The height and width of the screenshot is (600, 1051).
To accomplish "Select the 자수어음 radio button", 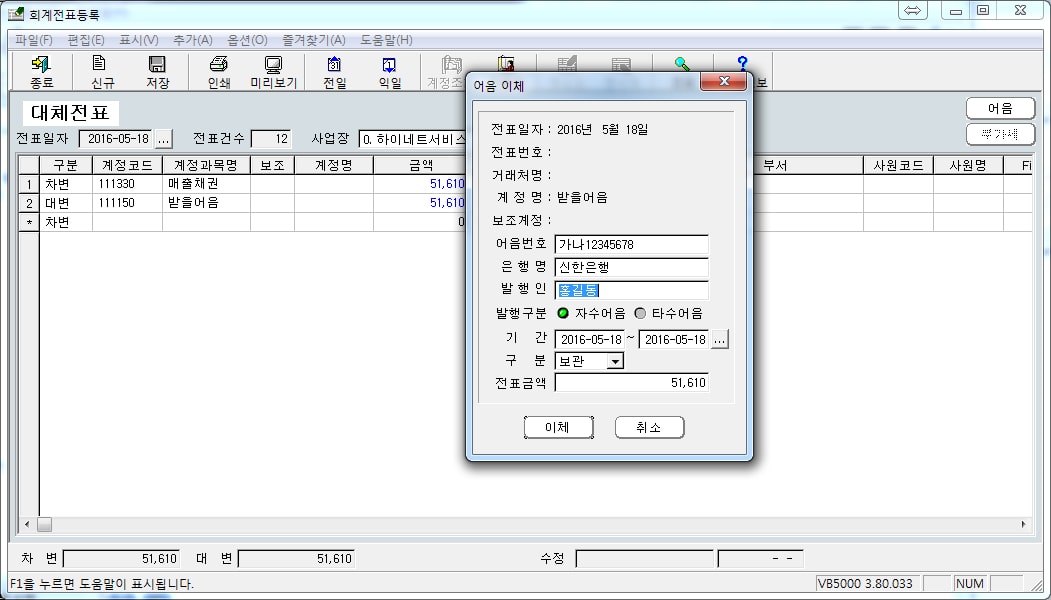I will (563, 313).
